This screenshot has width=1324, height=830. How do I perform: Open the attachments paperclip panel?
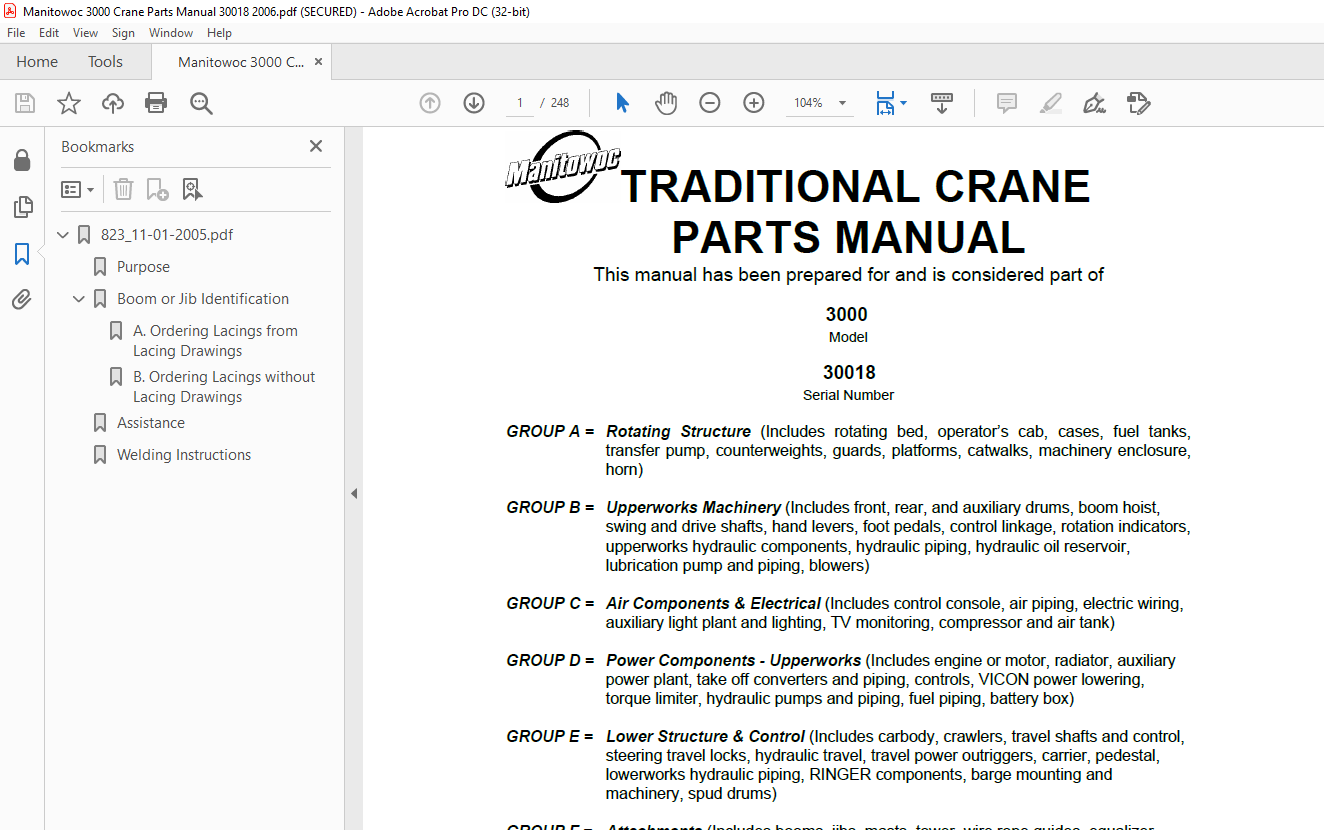tap(22, 299)
